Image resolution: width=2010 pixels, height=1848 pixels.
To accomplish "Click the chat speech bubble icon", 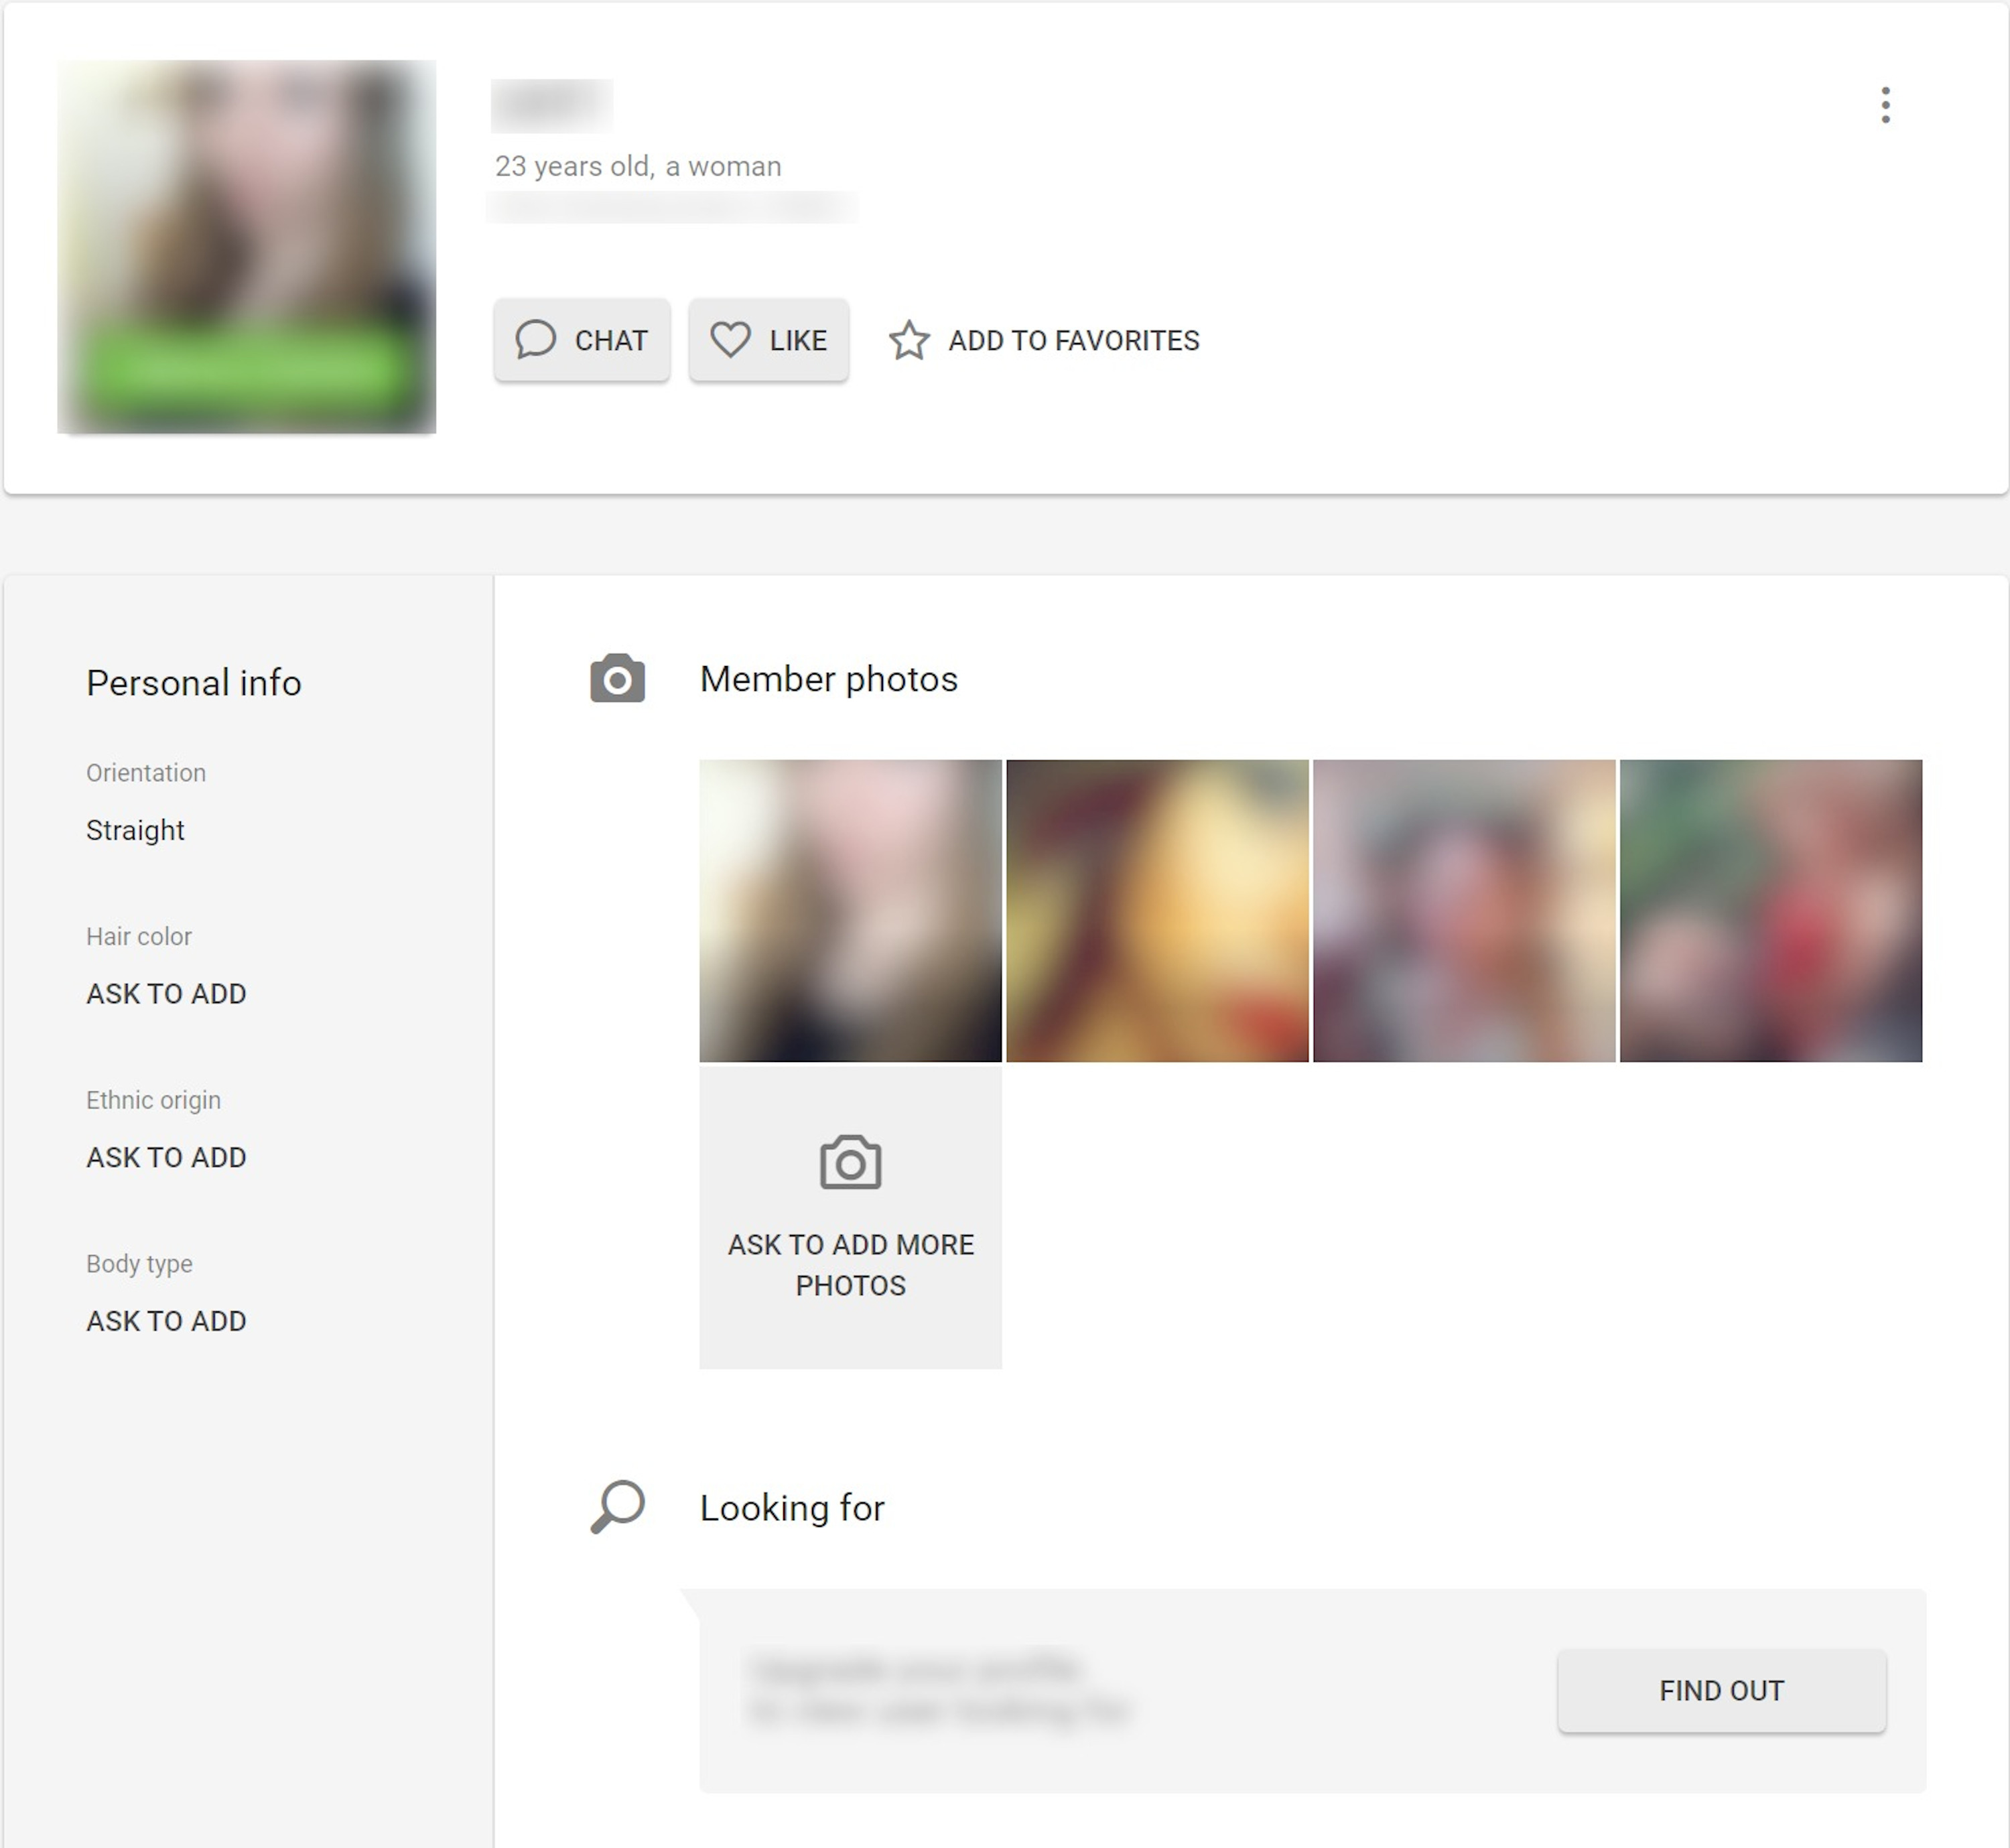I will (x=535, y=340).
